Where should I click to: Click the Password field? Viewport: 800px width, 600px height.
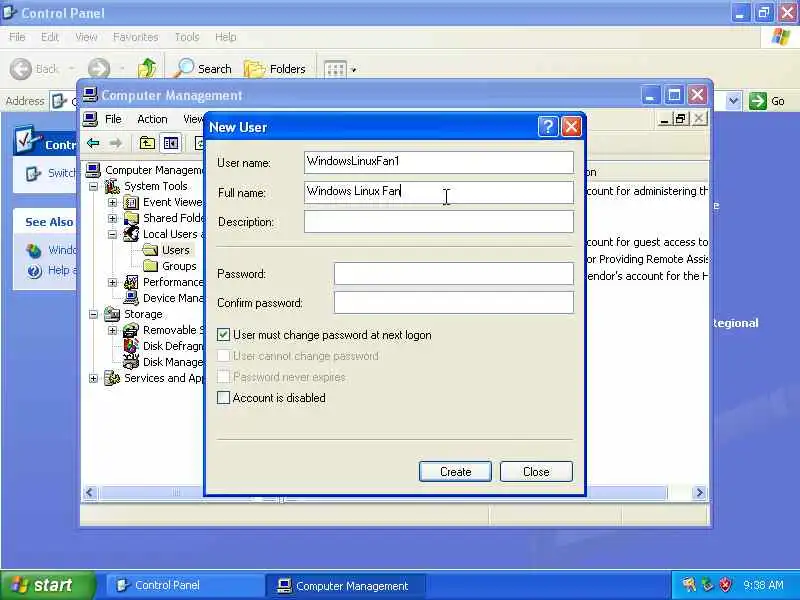click(454, 273)
